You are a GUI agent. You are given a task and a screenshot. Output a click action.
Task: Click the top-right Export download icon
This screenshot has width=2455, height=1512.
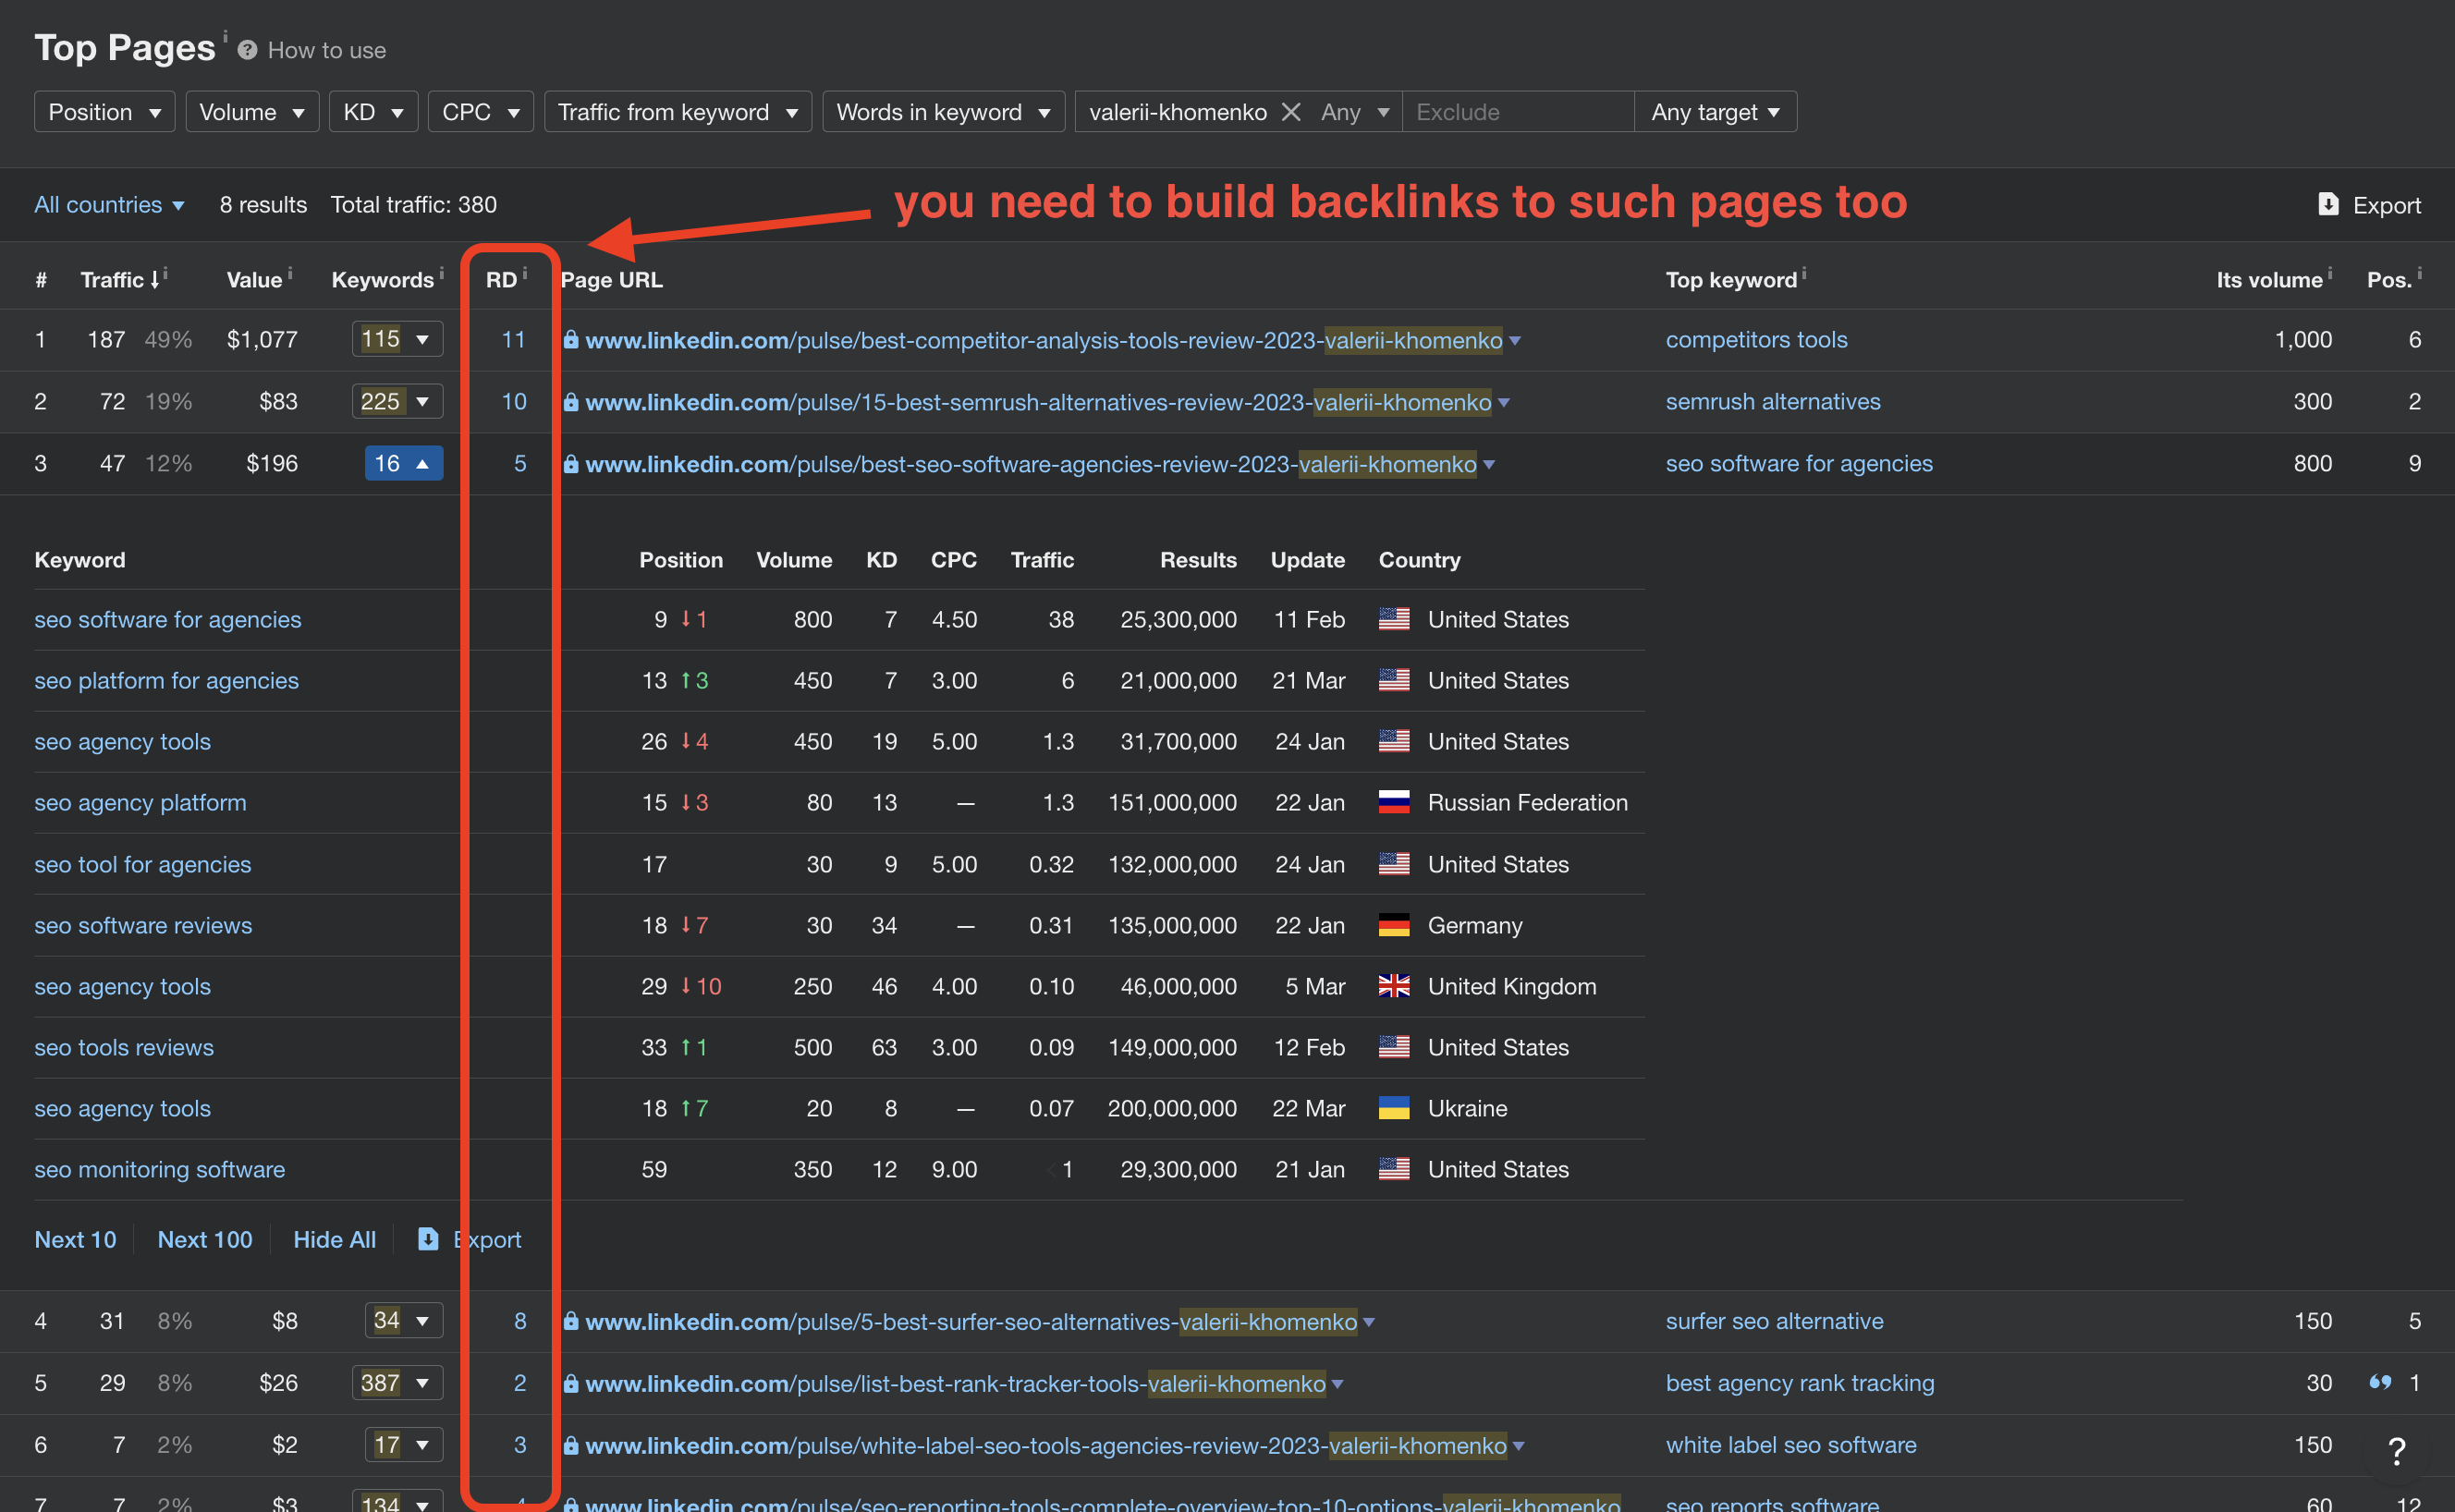[x=2328, y=204]
